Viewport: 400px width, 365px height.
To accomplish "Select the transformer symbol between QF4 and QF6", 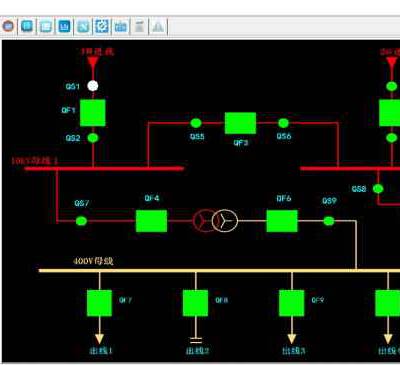I will (215, 221).
